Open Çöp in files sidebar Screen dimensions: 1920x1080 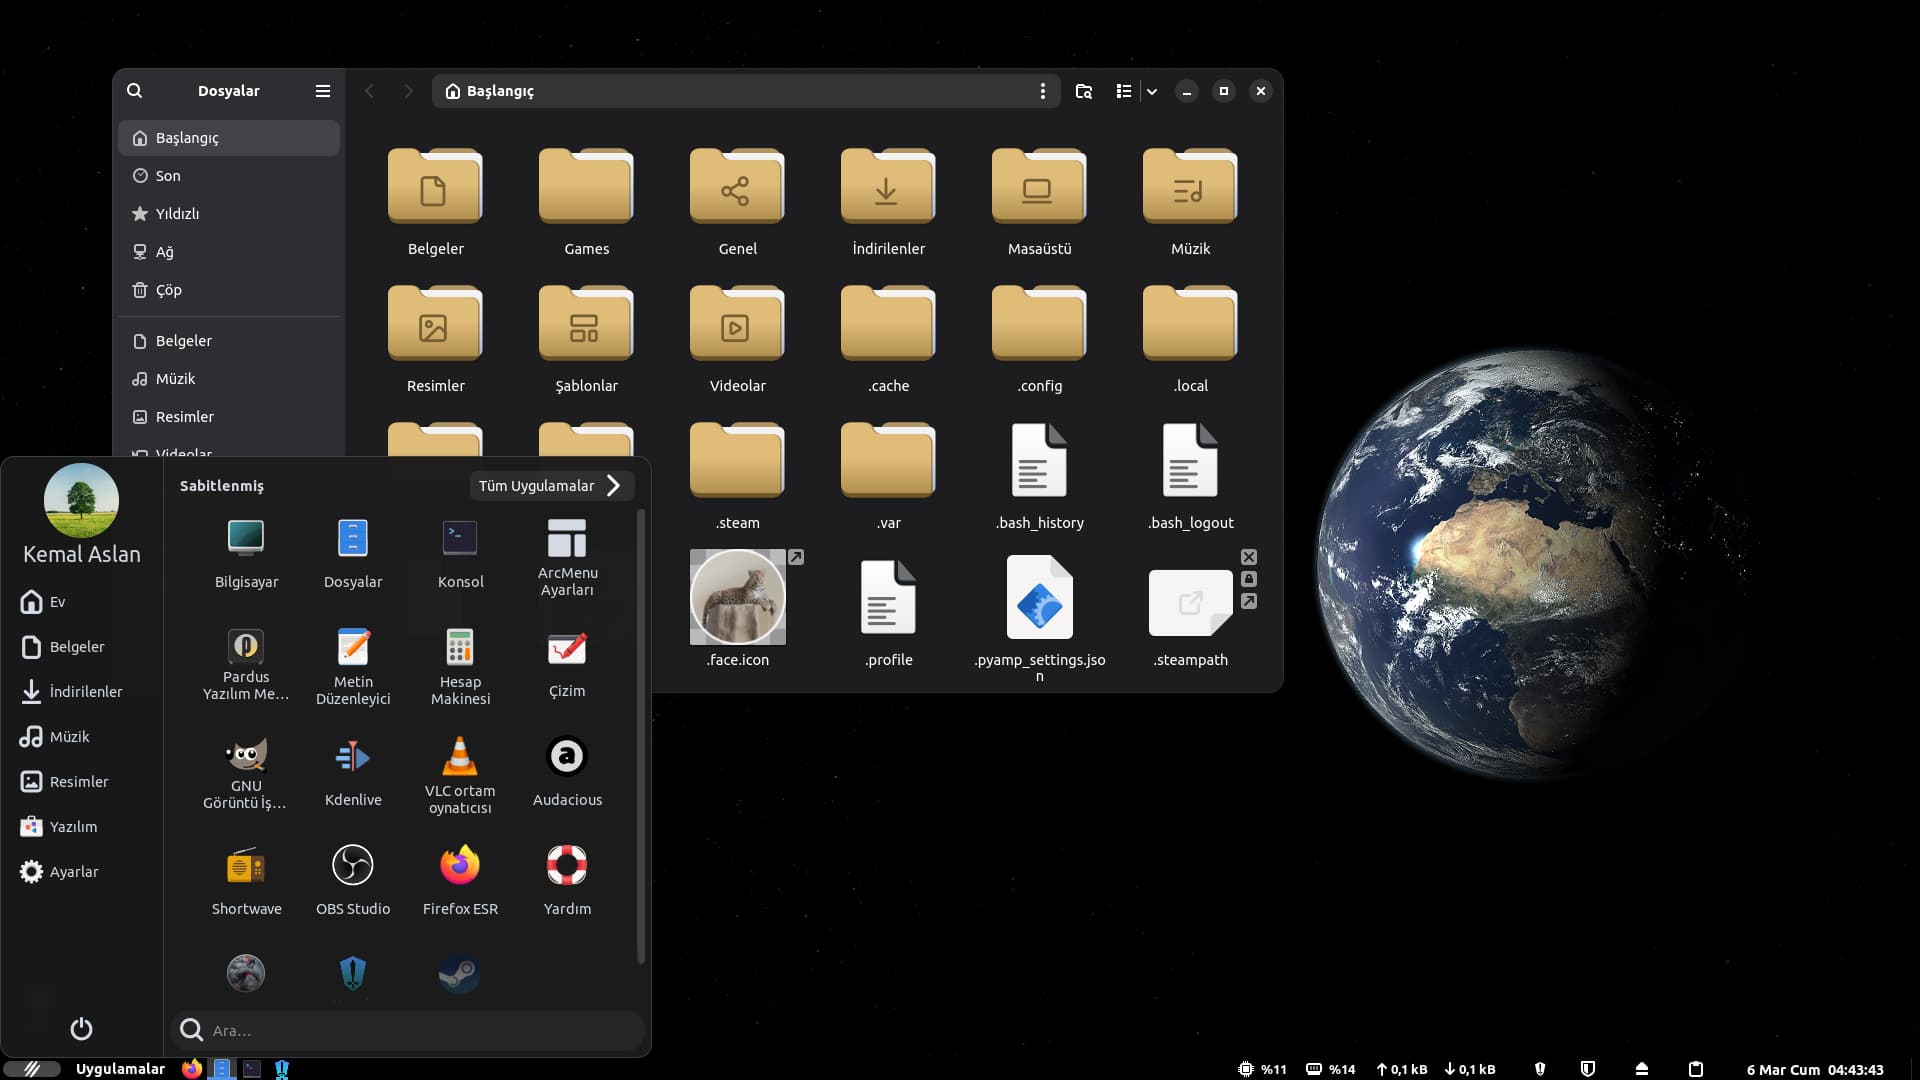tap(168, 290)
